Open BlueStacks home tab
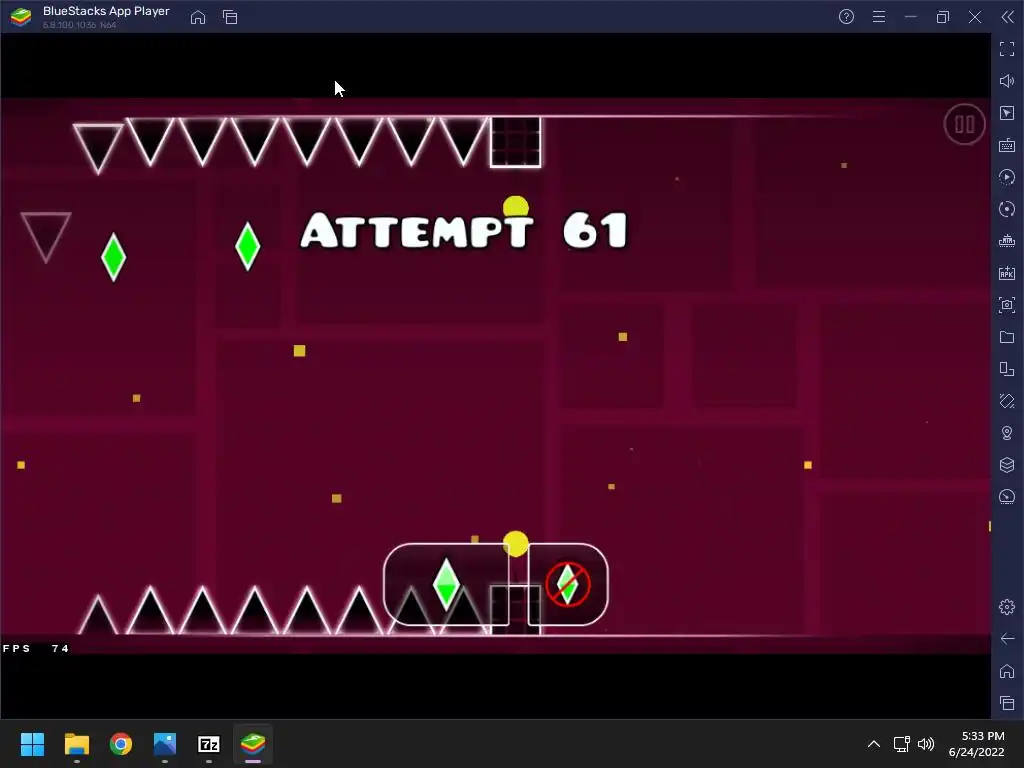The image size is (1024, 768). pos(198,17)
